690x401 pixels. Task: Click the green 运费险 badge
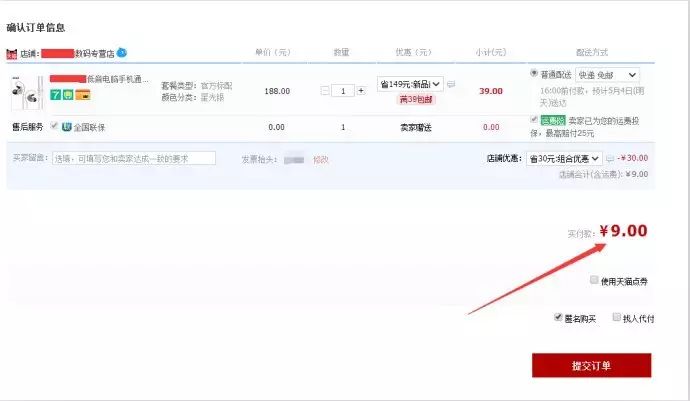pyautogui.click(x=553, y=120)
